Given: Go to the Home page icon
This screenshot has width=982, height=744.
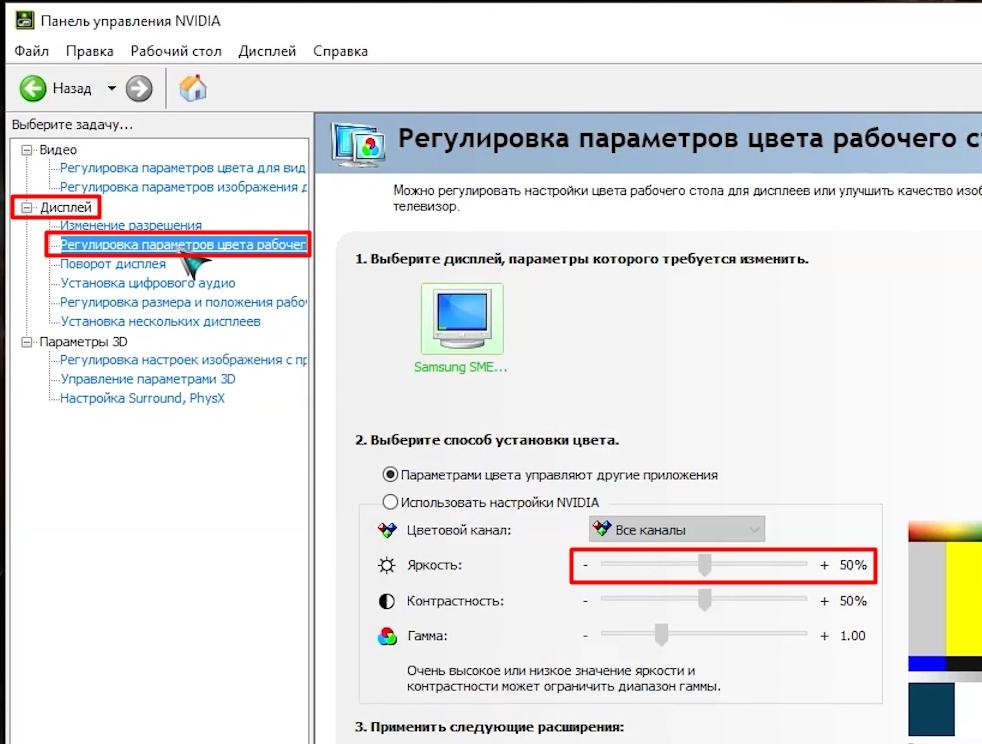Looking at the screenshot, I should [193, 88].
